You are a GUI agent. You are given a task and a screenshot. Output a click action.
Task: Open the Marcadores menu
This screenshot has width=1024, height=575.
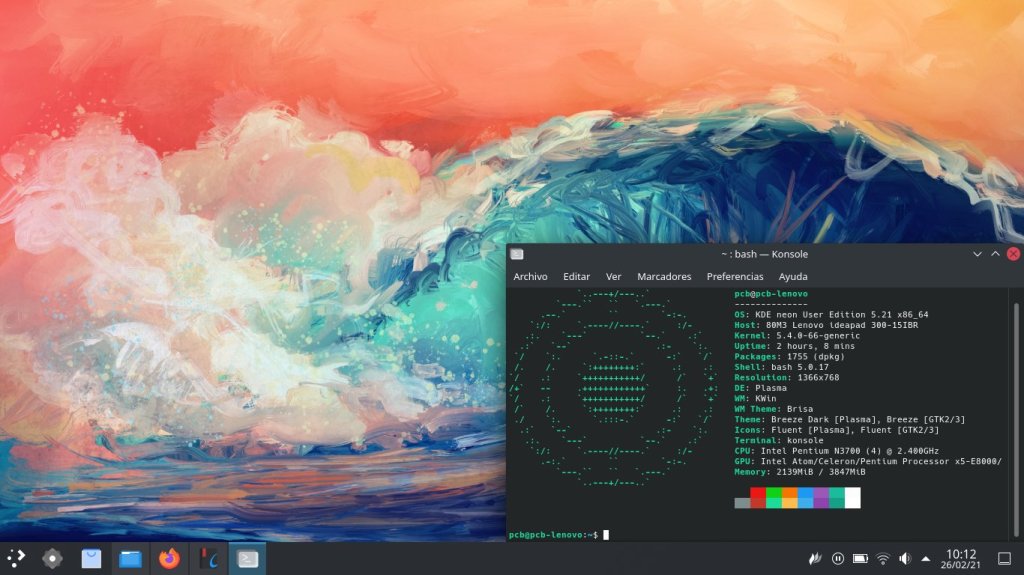(664, 276)
